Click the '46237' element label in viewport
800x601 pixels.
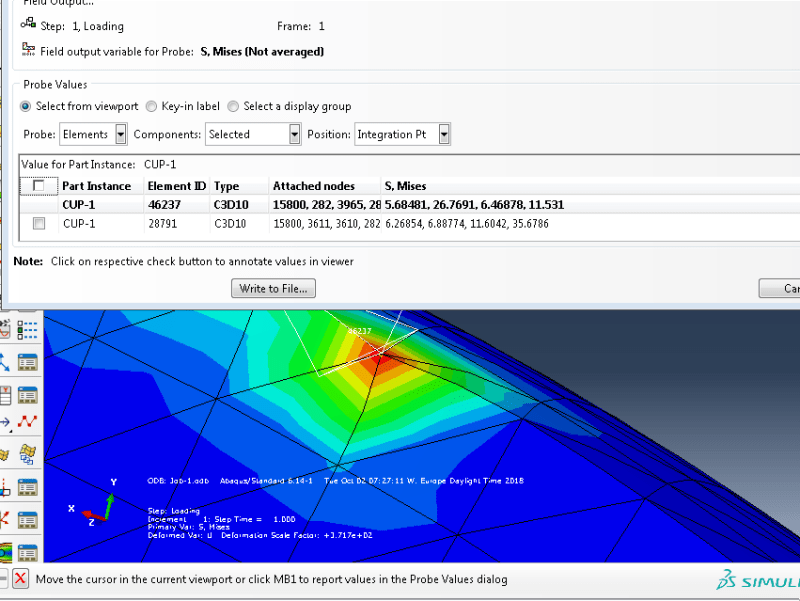click(360, 331)
